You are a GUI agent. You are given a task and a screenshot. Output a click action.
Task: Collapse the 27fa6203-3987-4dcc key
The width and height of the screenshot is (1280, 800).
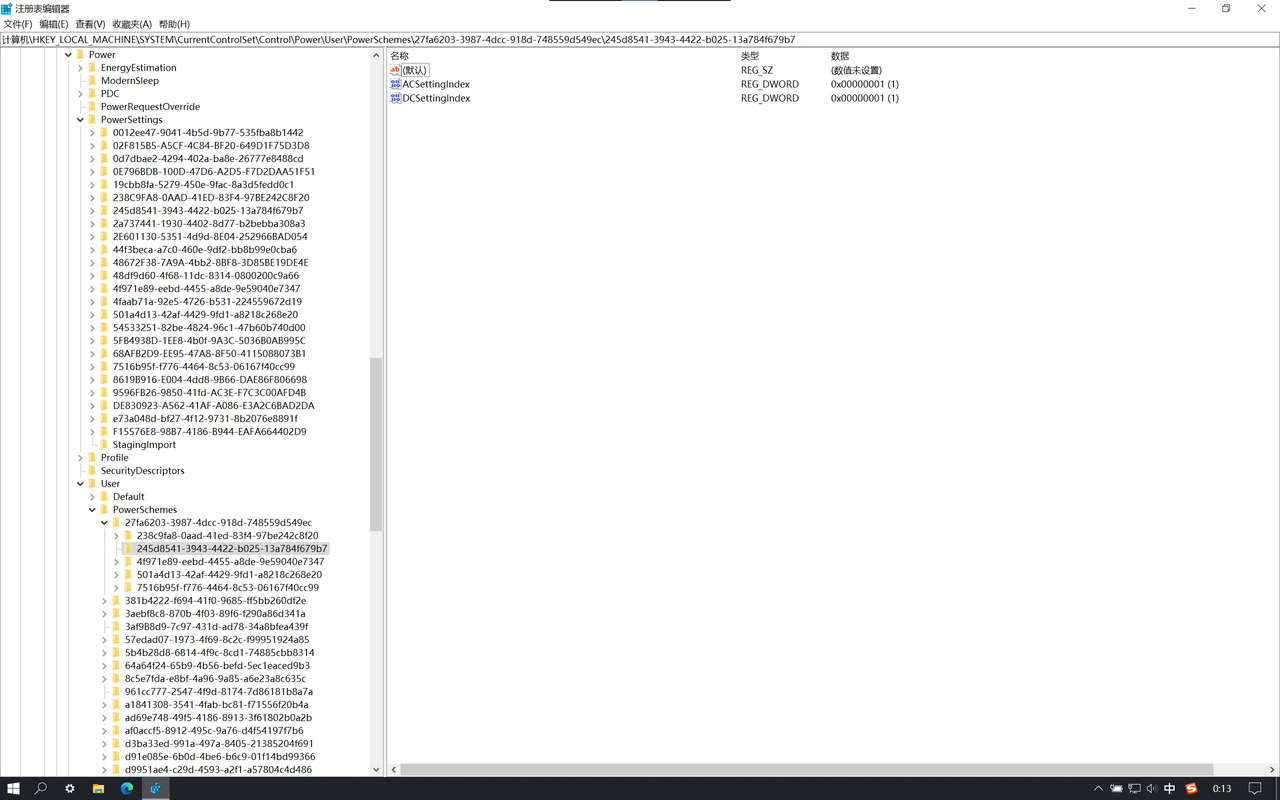(104, 523)
